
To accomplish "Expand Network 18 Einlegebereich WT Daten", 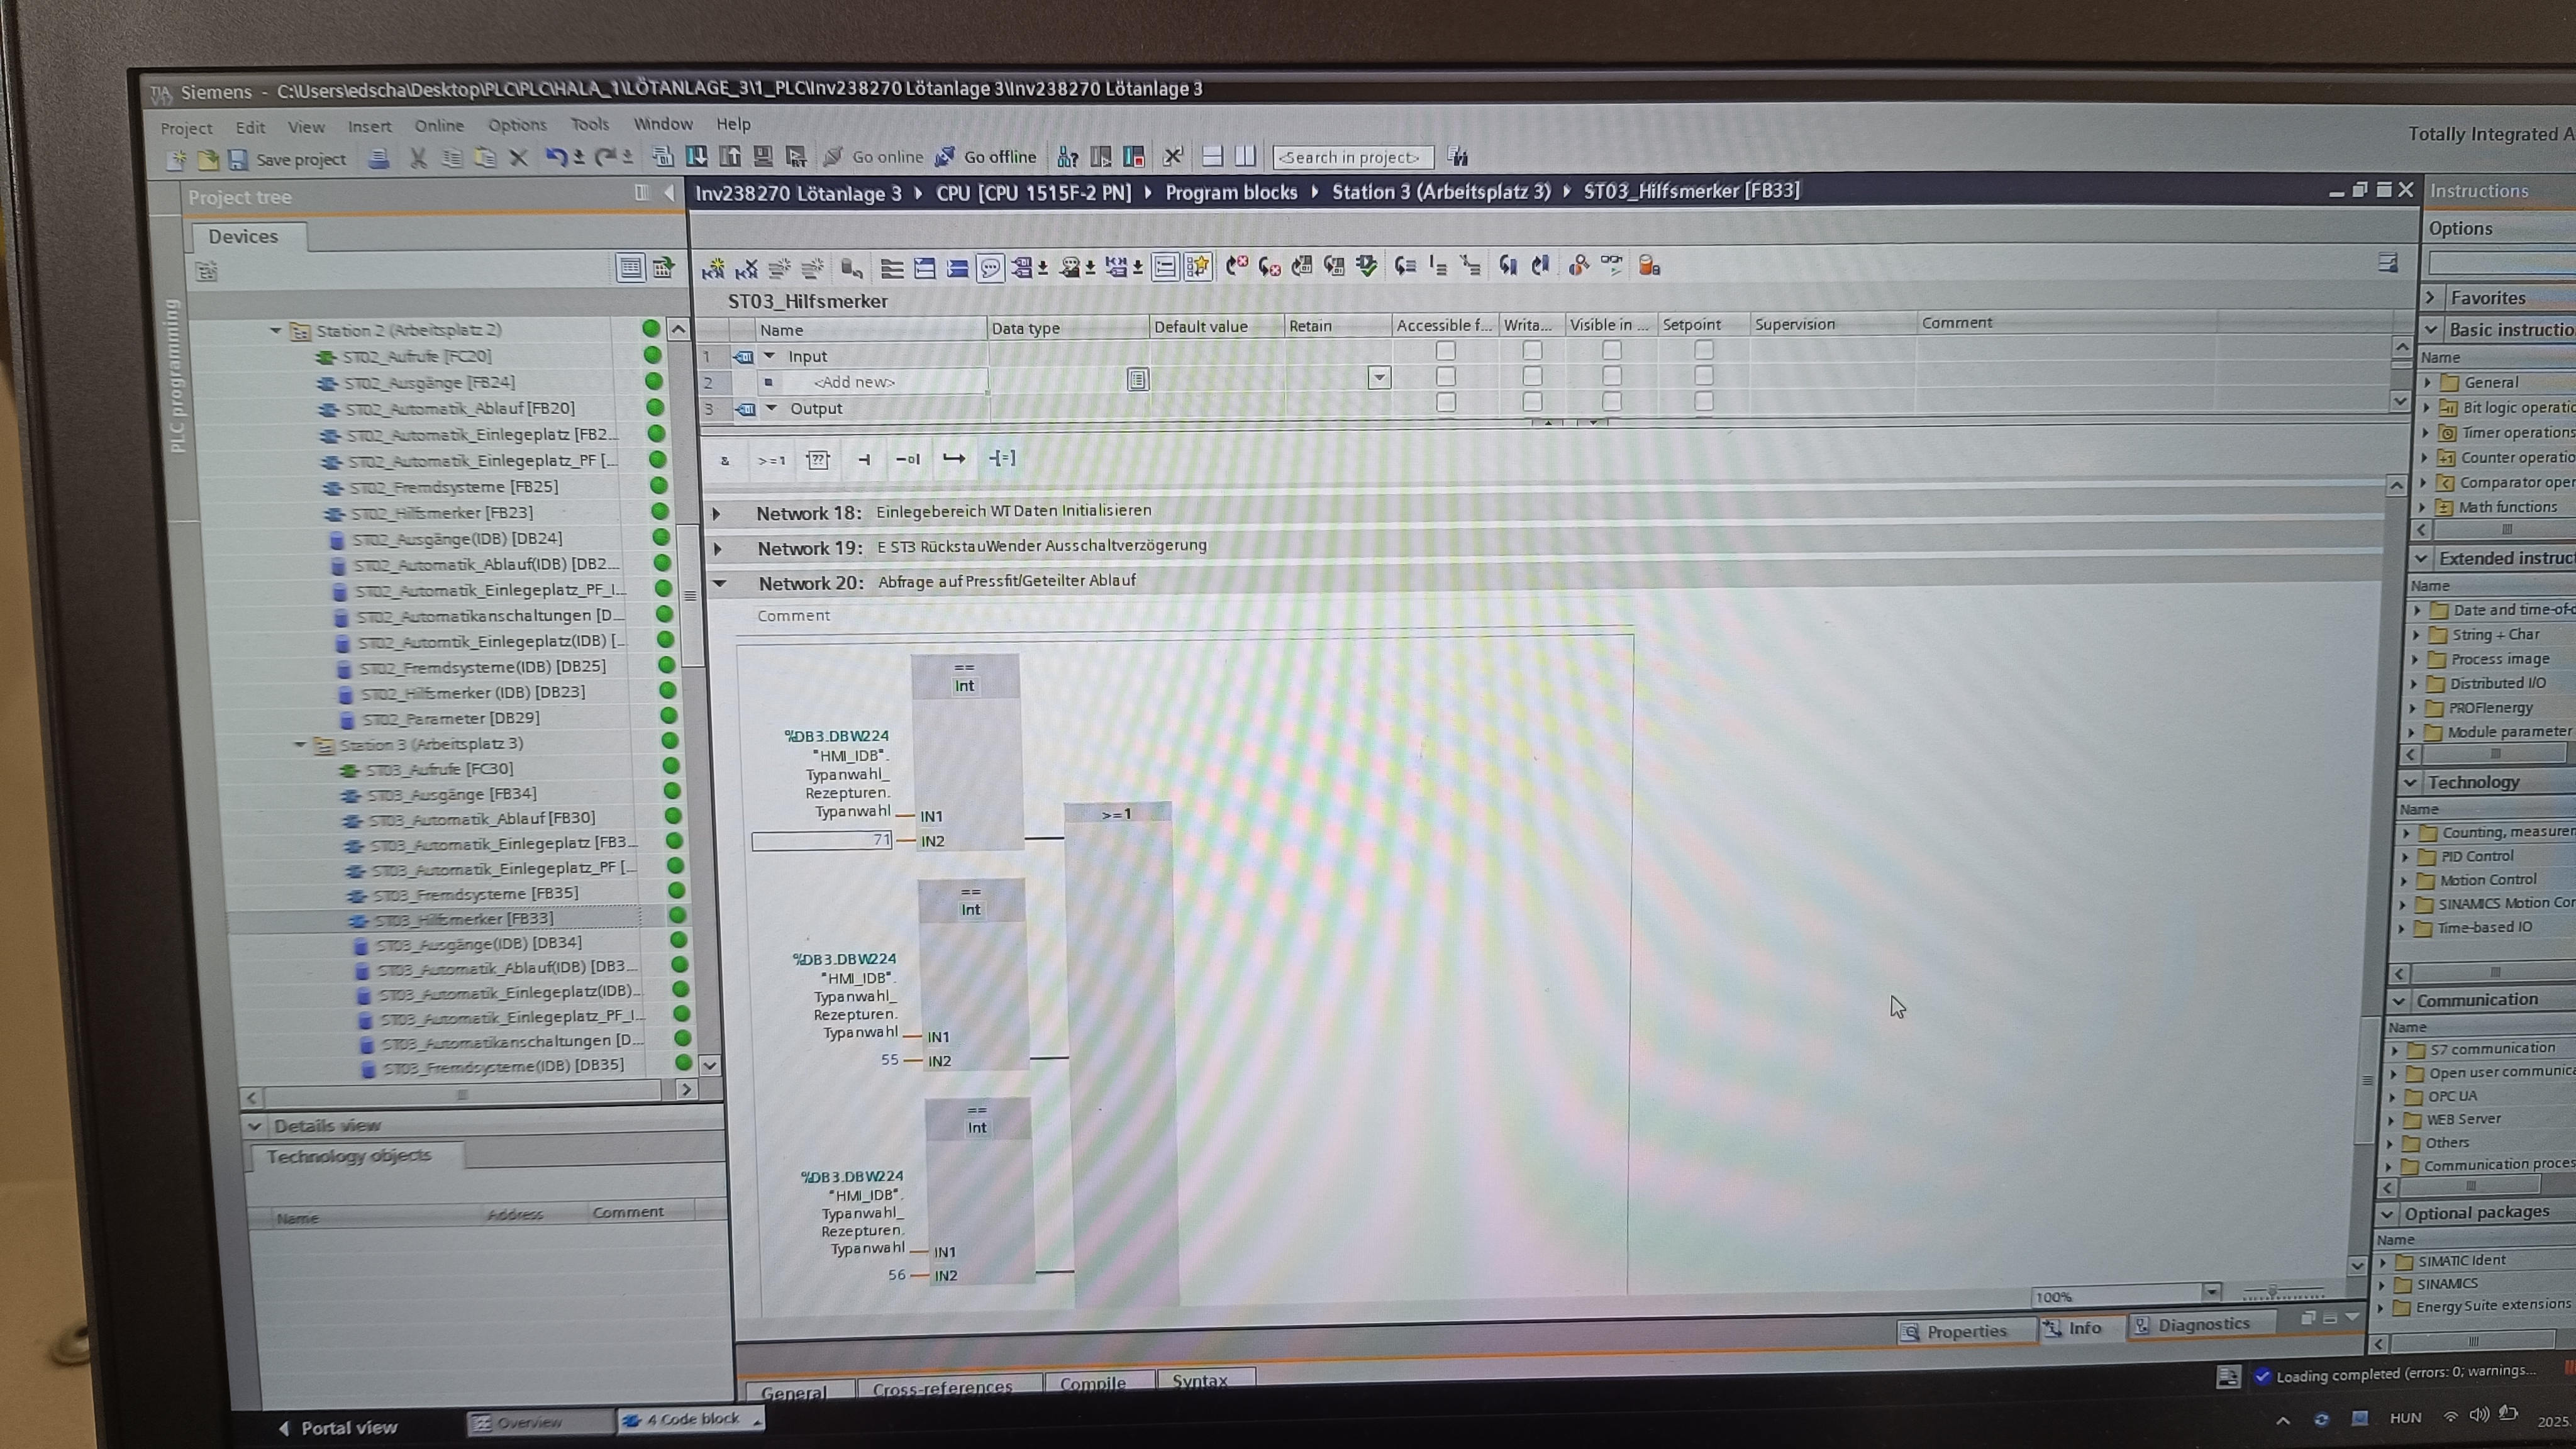I will pos(717,514).
